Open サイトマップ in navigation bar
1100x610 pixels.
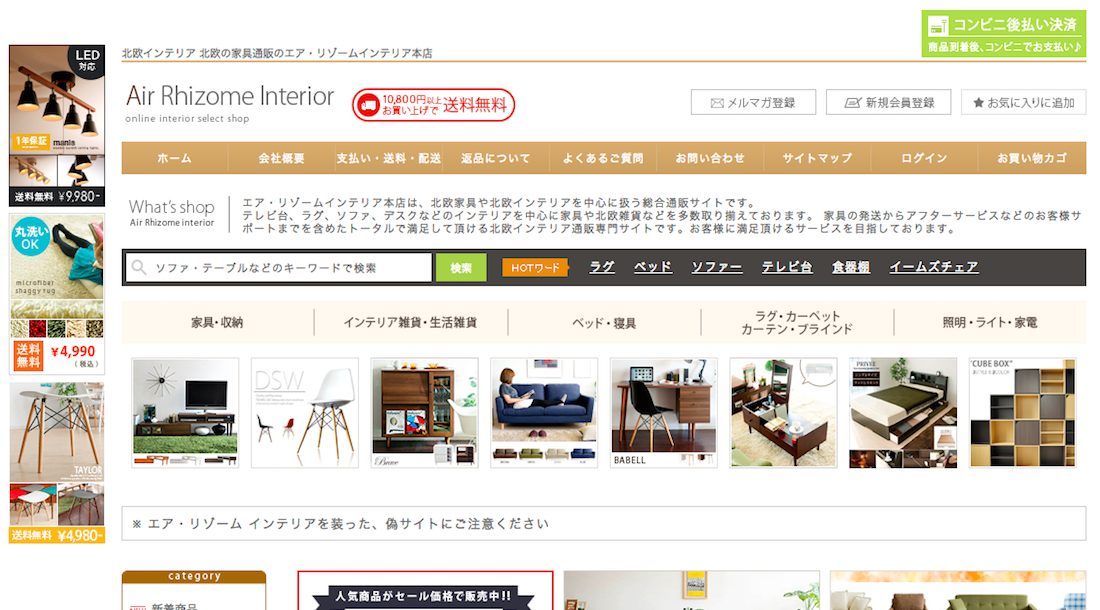(x=817, y=158)
